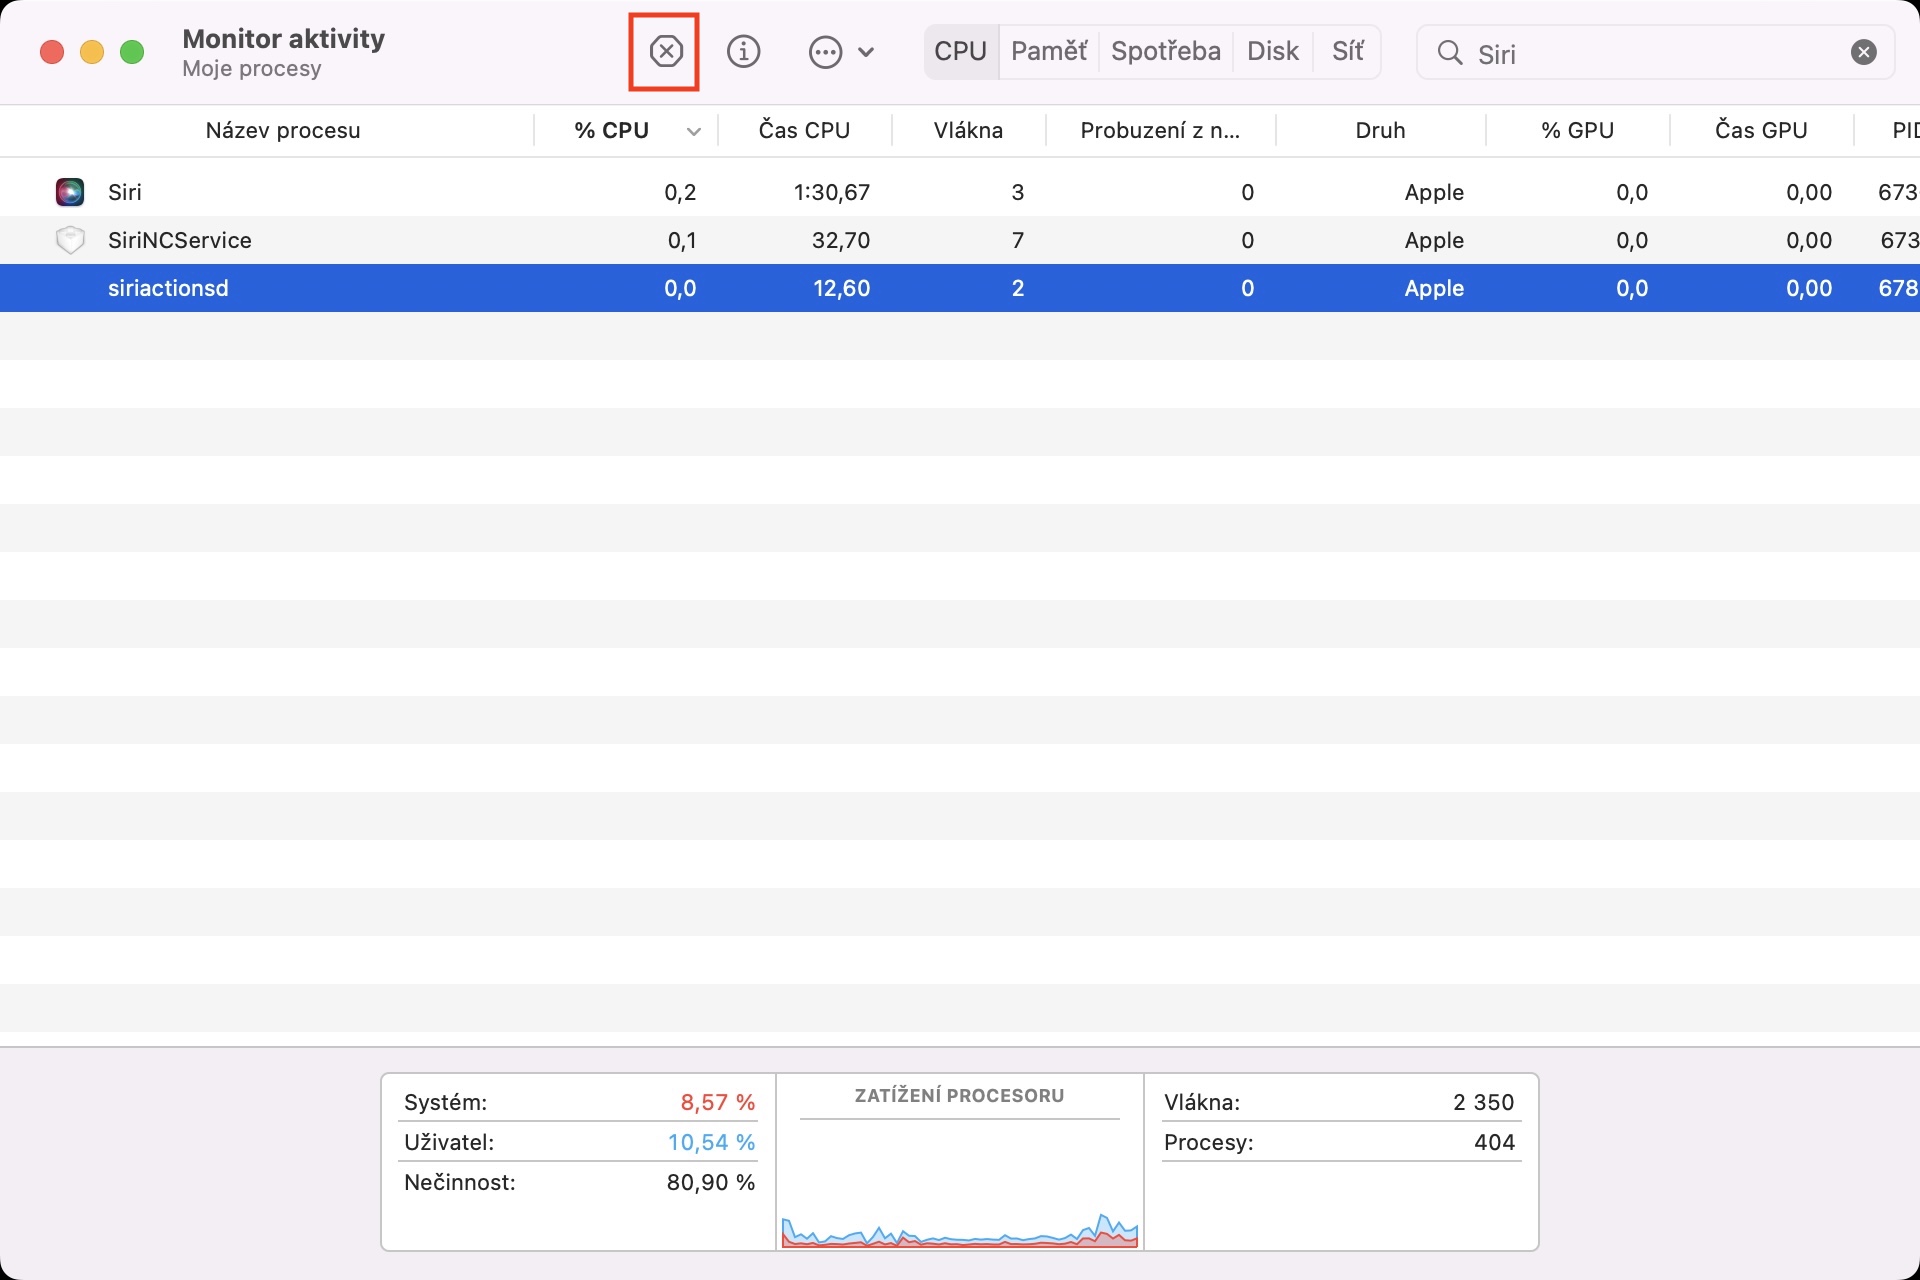
Task: Open the Disk tab
Action: tap(1272, 51)
